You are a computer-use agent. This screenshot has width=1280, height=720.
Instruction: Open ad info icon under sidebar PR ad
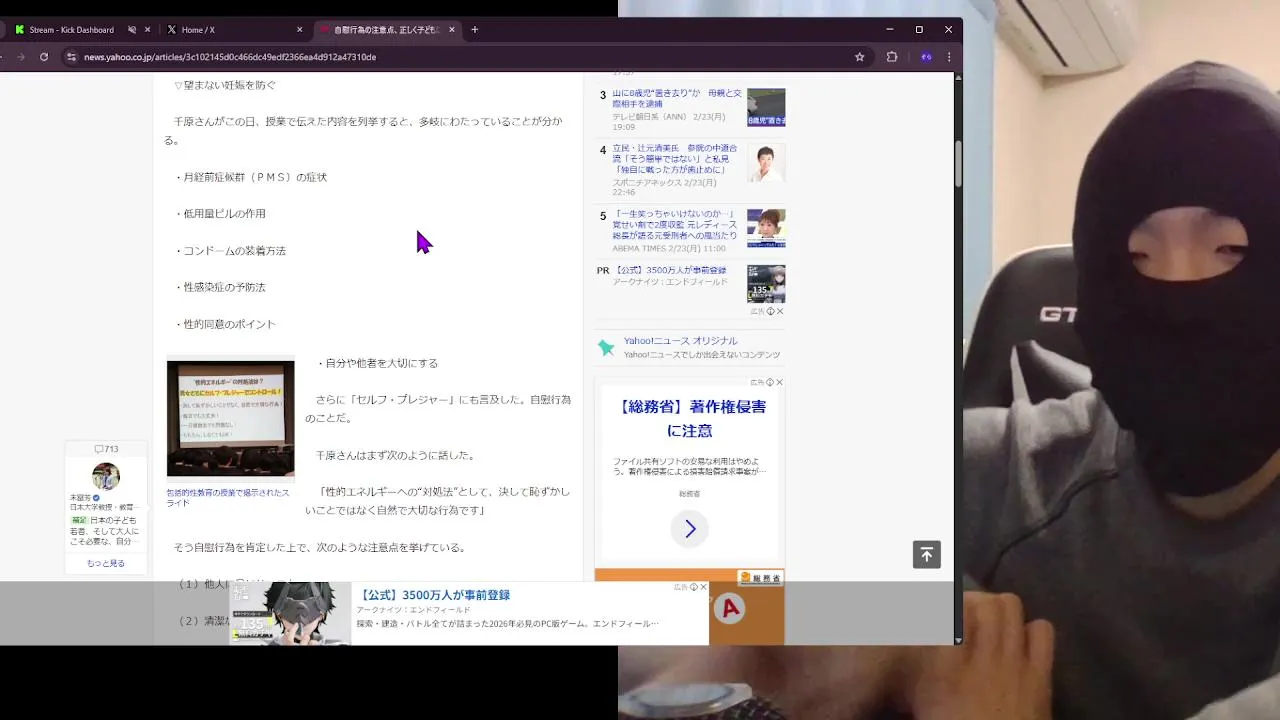point(770,311)
